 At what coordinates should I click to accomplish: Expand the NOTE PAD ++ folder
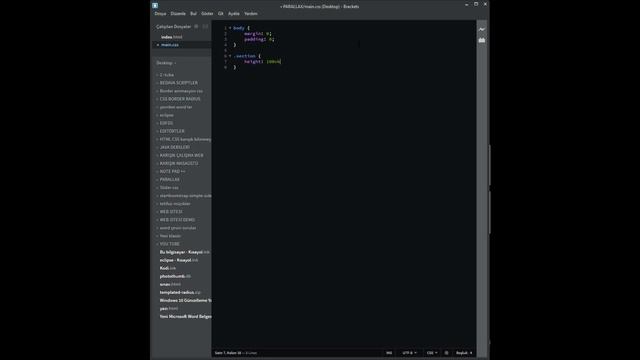172,171
